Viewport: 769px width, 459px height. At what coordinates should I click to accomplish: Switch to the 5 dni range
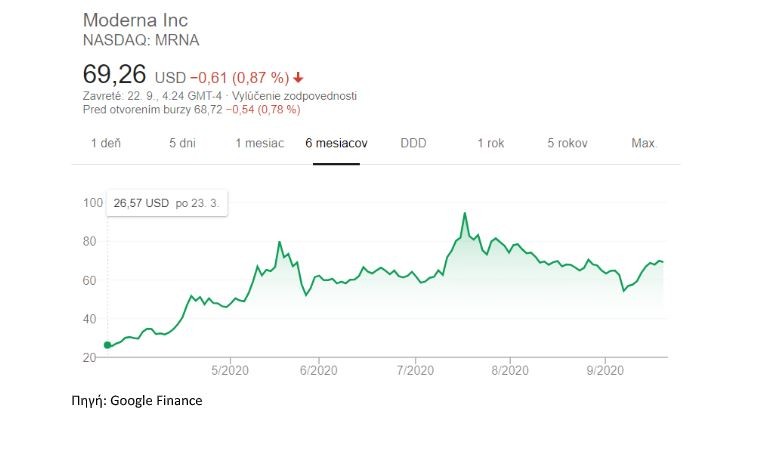[182, 143]
